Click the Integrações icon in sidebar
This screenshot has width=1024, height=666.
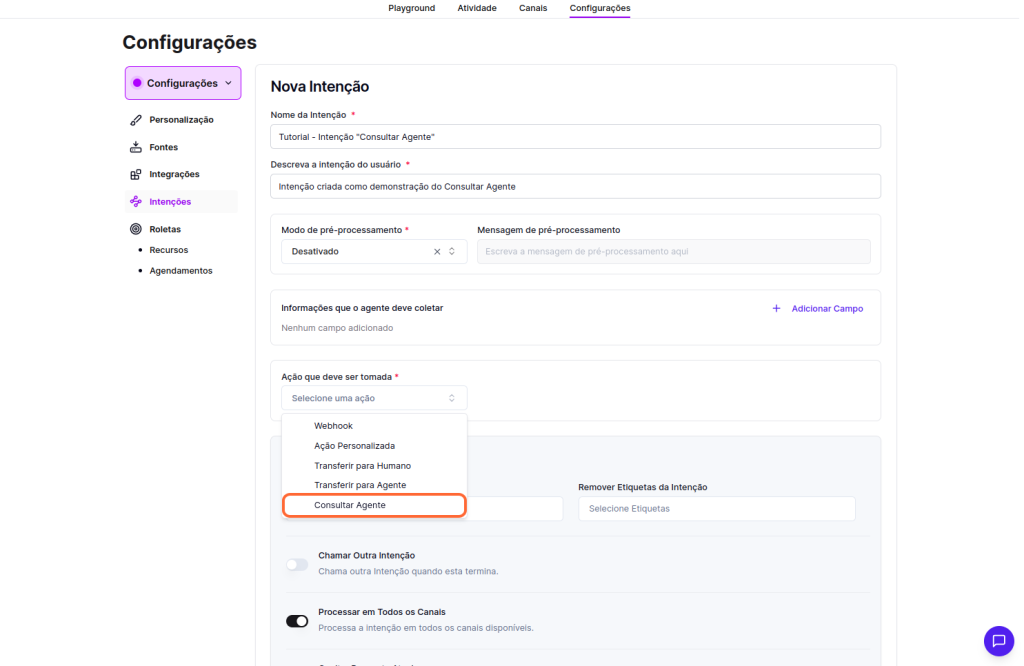(136, 174)
